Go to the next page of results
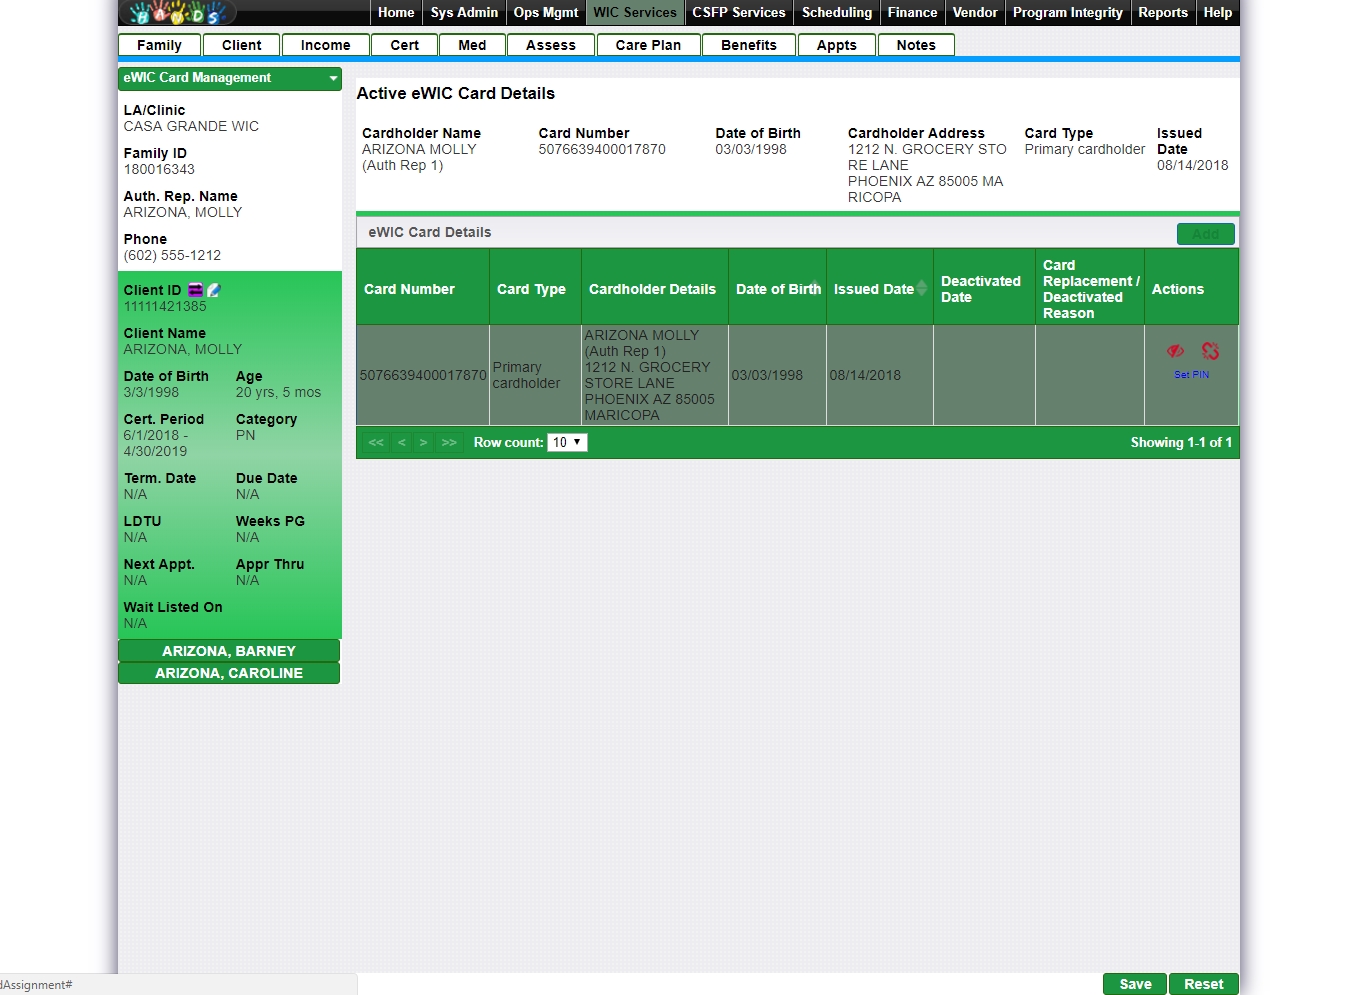Screen dimensions: 1356x995 424,442
